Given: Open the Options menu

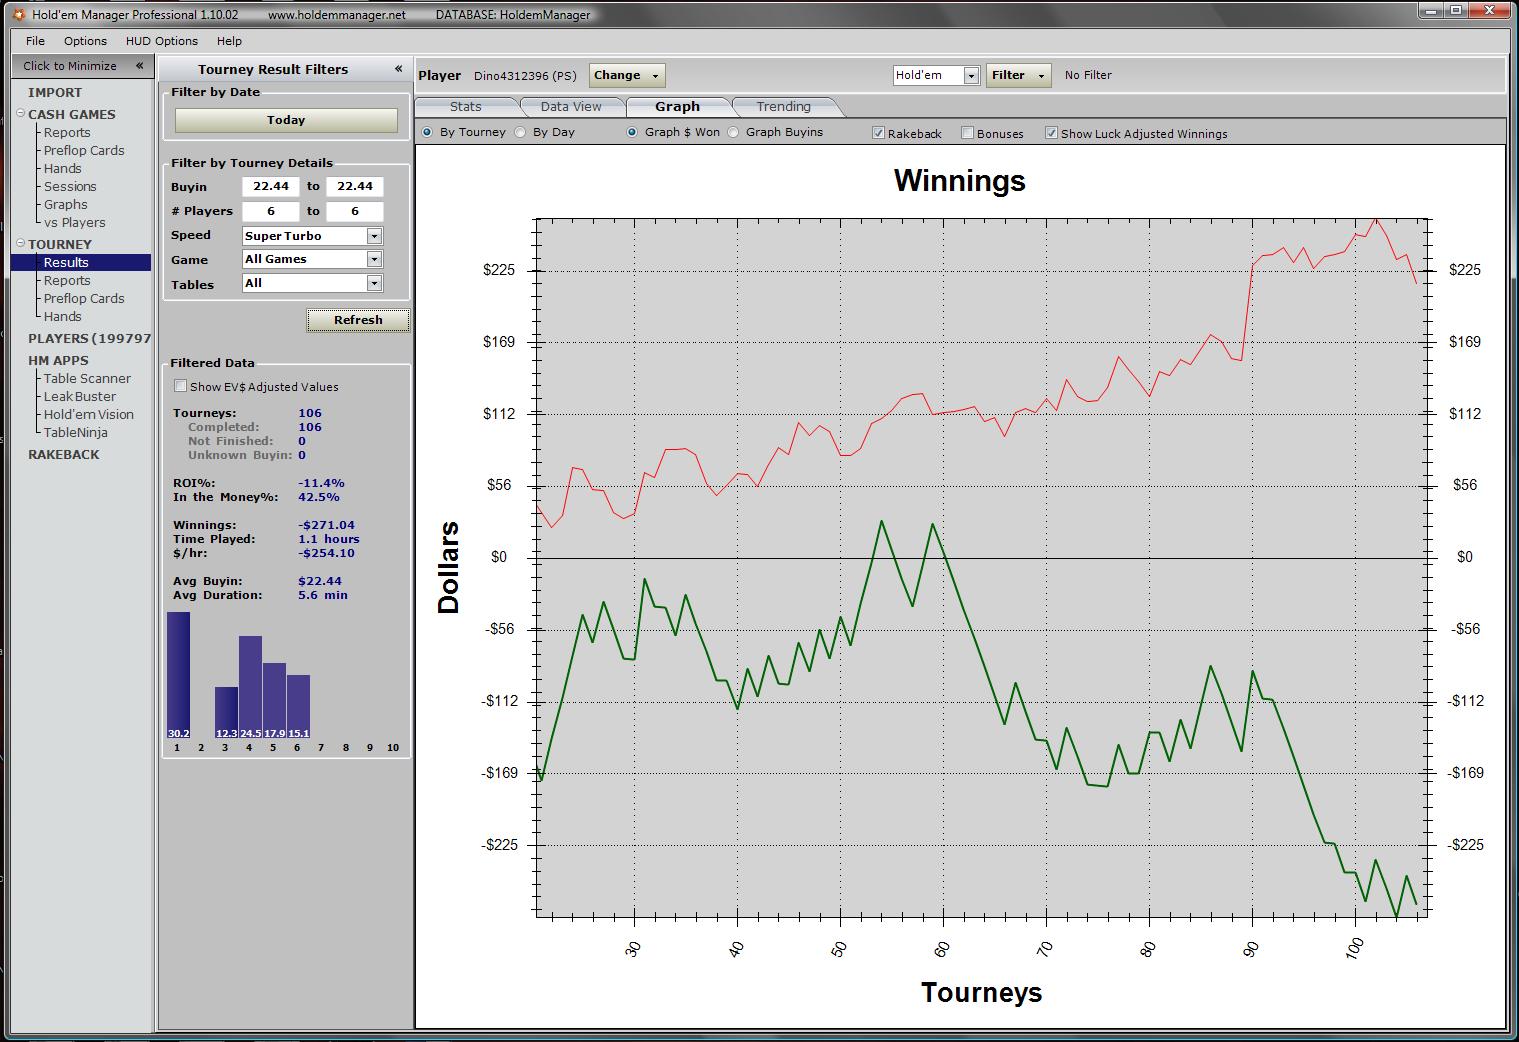Looking at the screenshot, I should point(85,41).
